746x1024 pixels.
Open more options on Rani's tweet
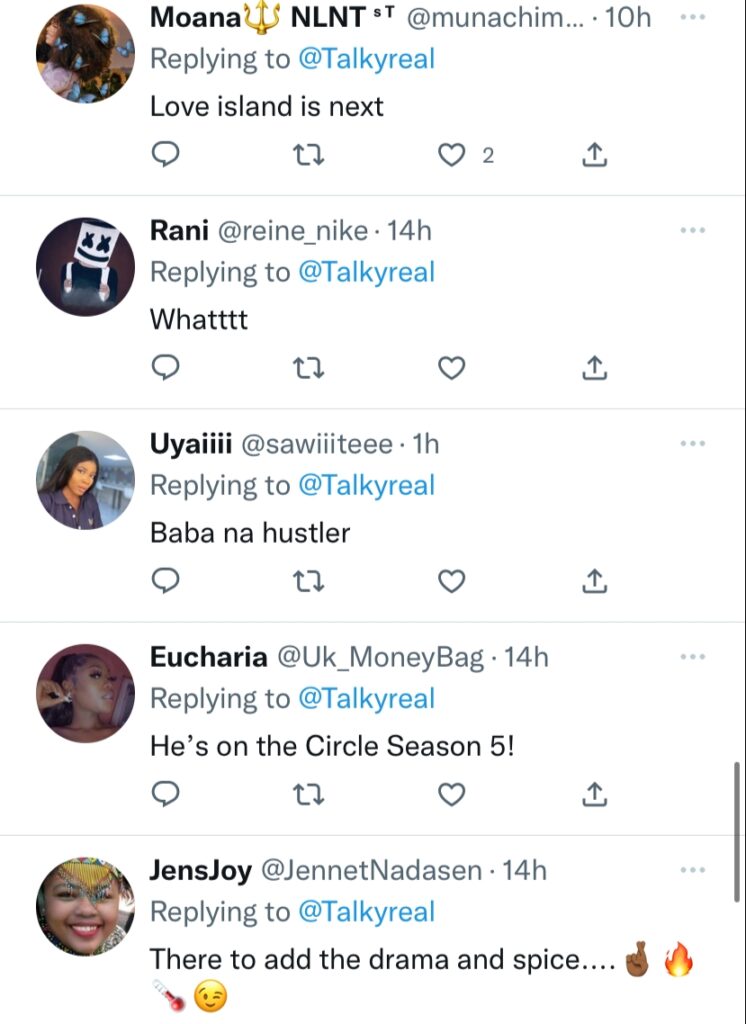(x=692, y=230)
